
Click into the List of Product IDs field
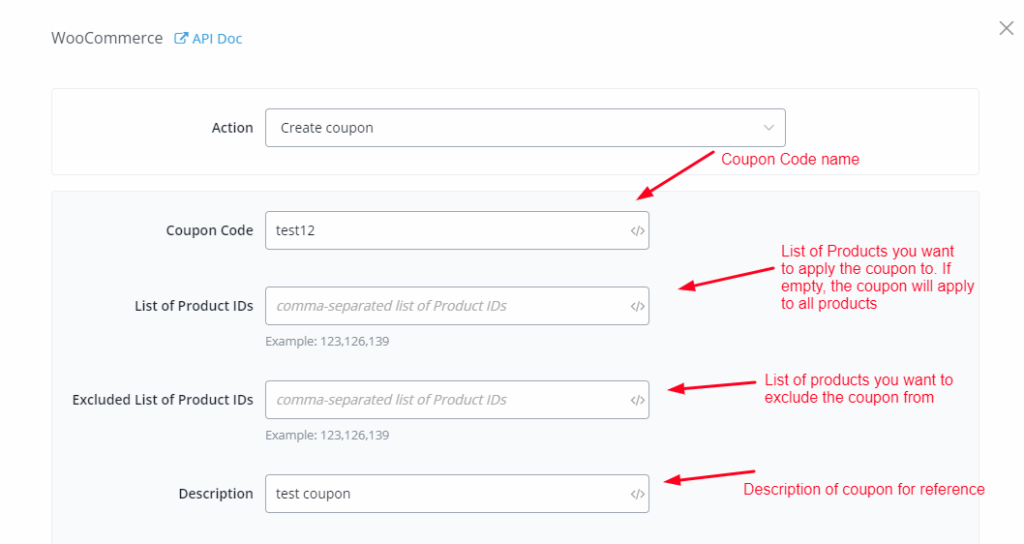[445, 306]
